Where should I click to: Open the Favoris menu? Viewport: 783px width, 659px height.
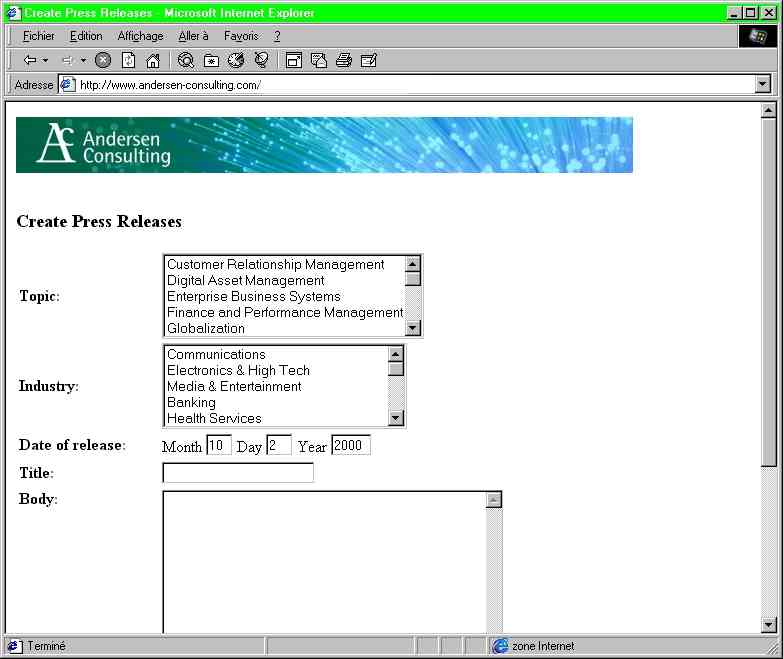(x=241, y=36)
